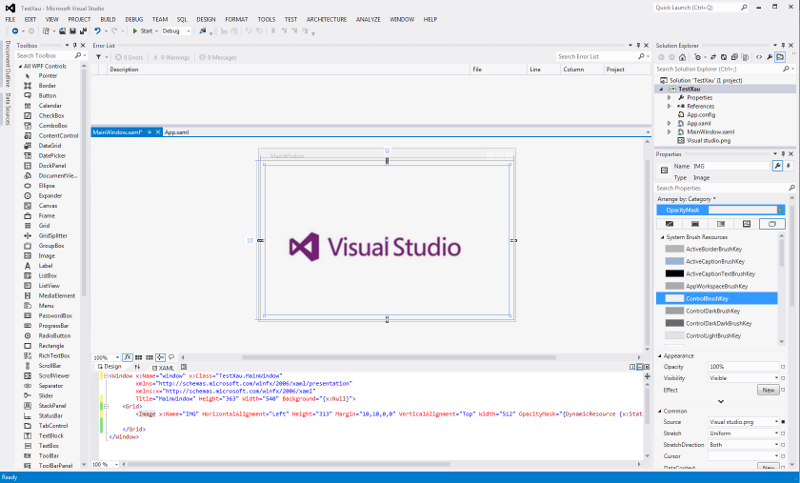Click the Name field containing IMG
This screenshot has height=483, width=800.
tap(730, 166)
